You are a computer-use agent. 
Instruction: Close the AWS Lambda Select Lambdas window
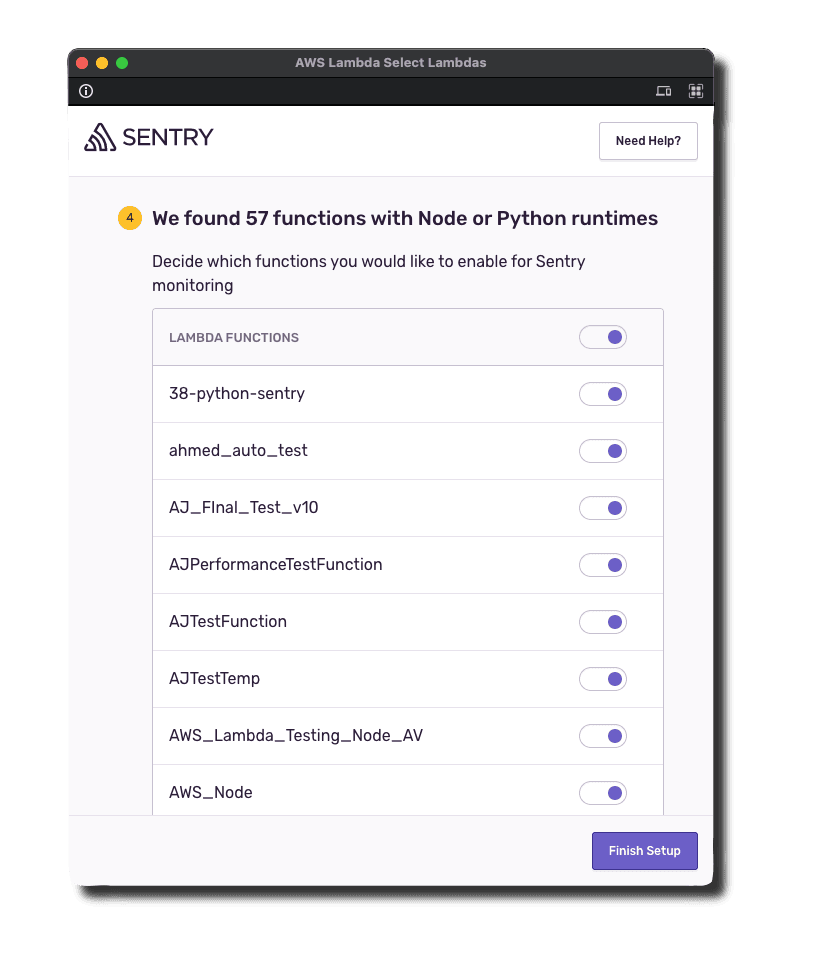82,63
